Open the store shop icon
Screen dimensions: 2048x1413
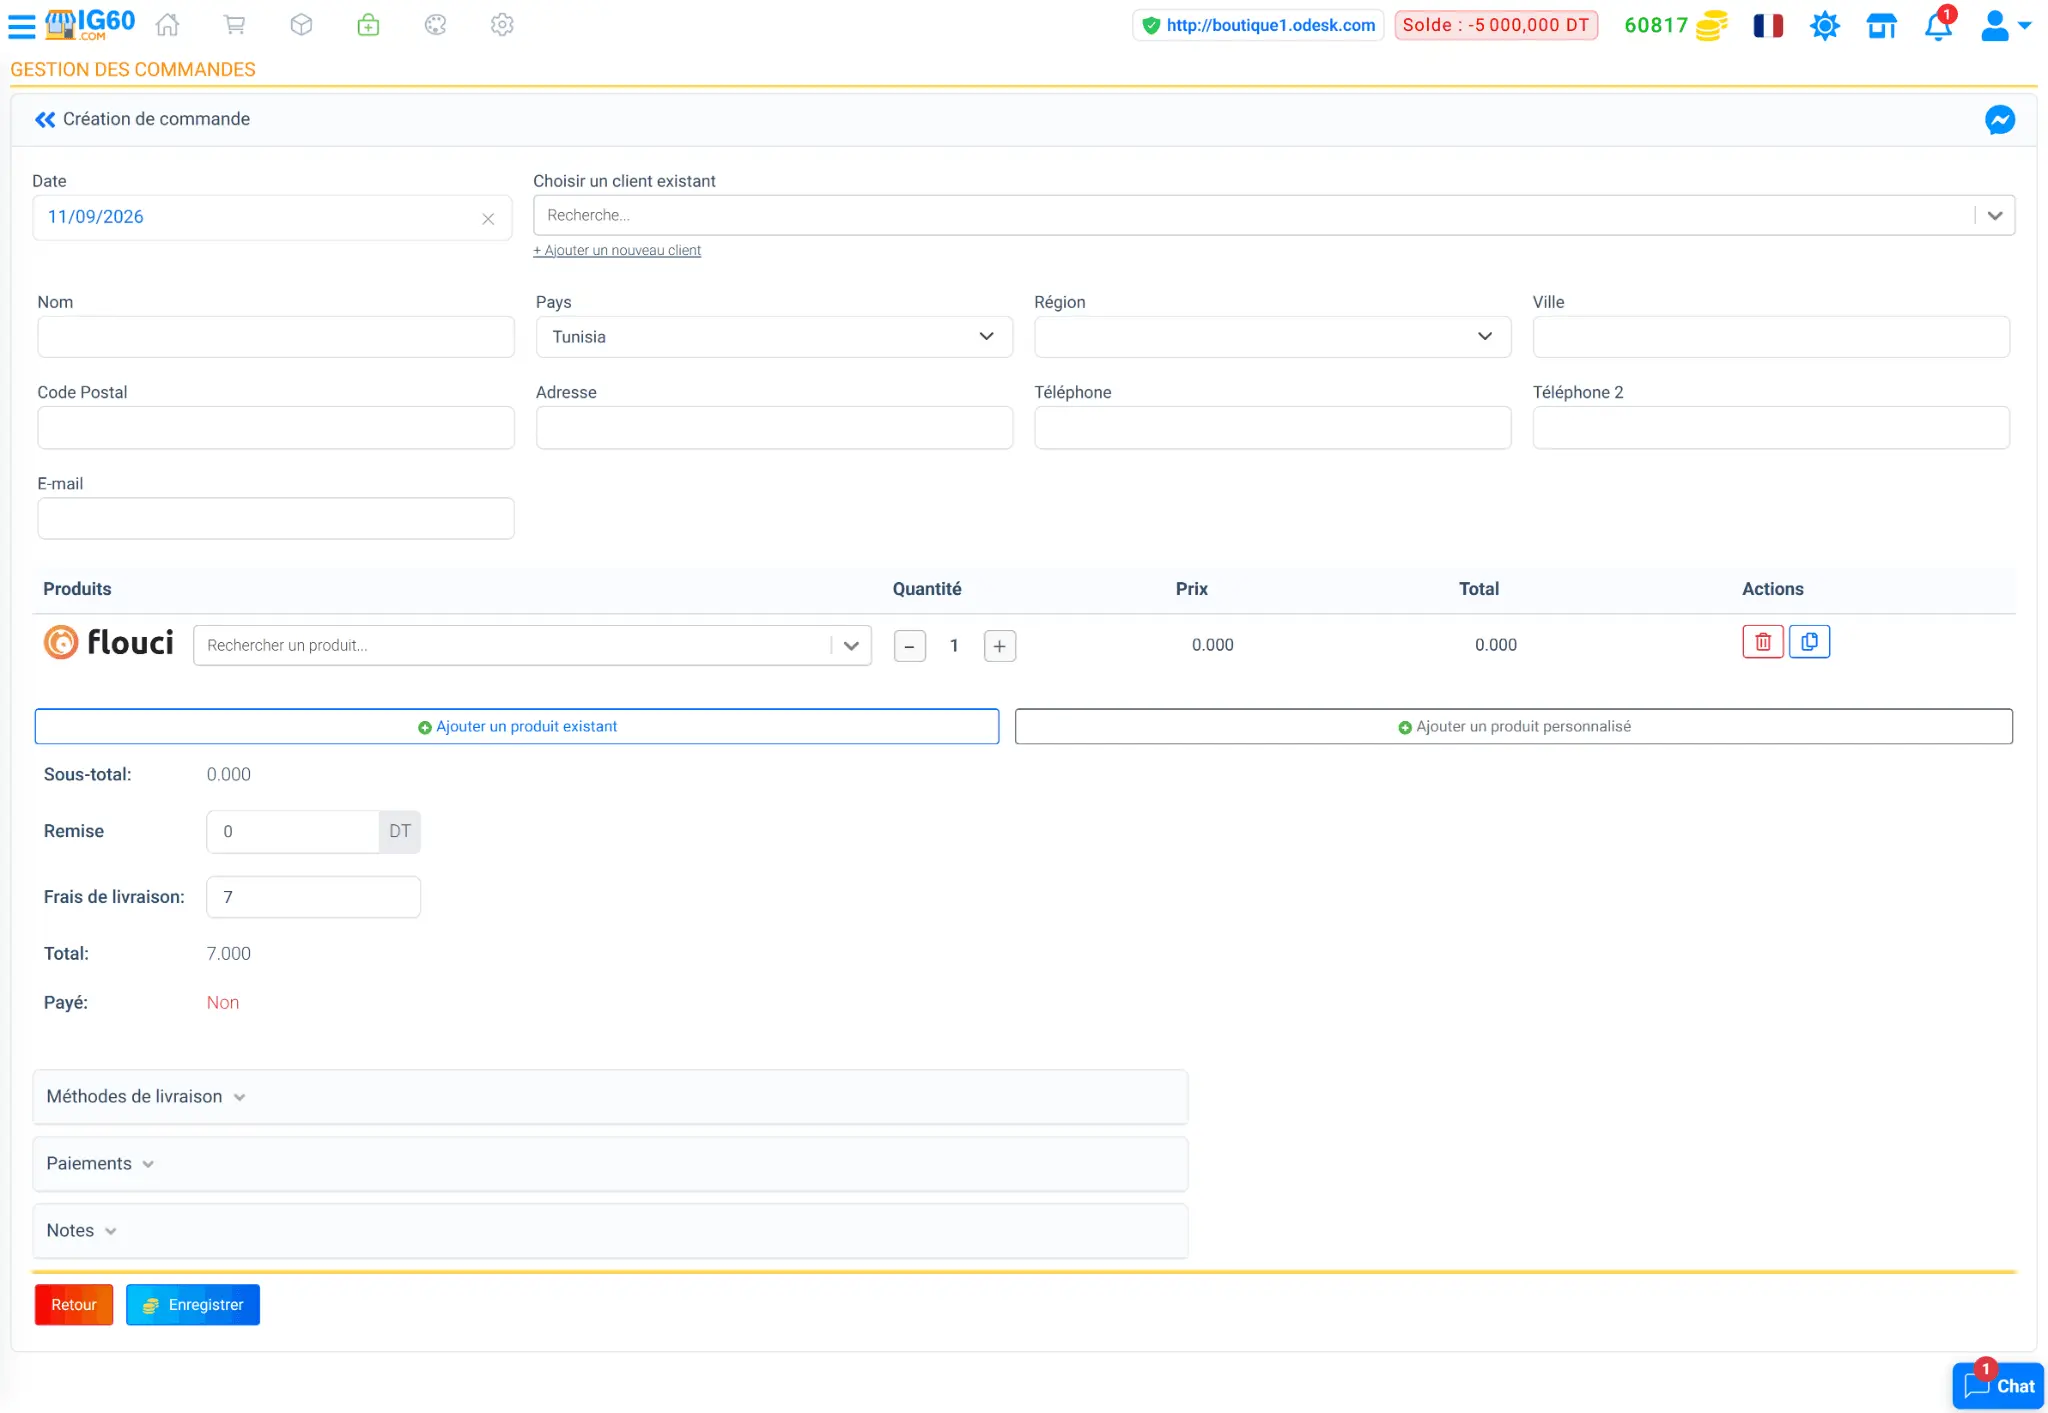tap(1882, 25)
